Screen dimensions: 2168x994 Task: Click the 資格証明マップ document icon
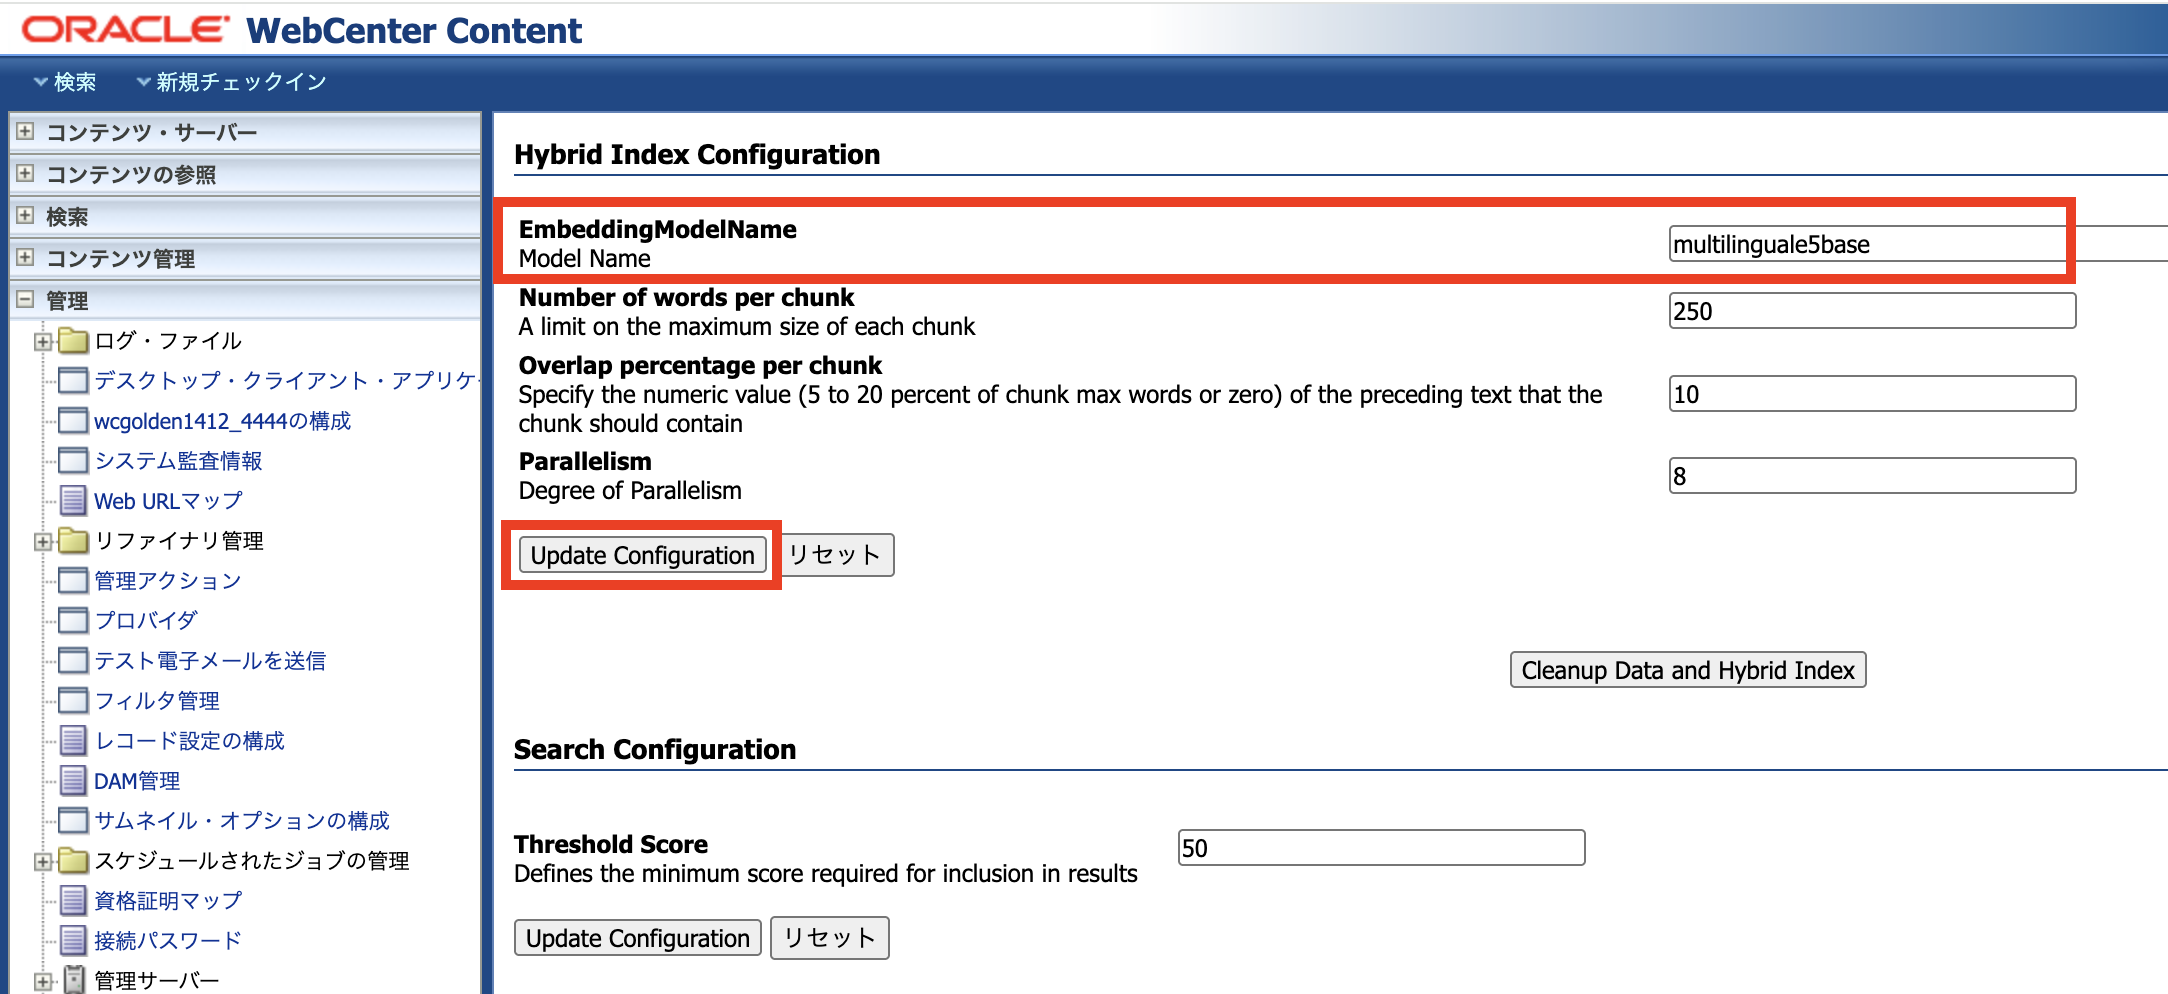click(x=73, y=901)
